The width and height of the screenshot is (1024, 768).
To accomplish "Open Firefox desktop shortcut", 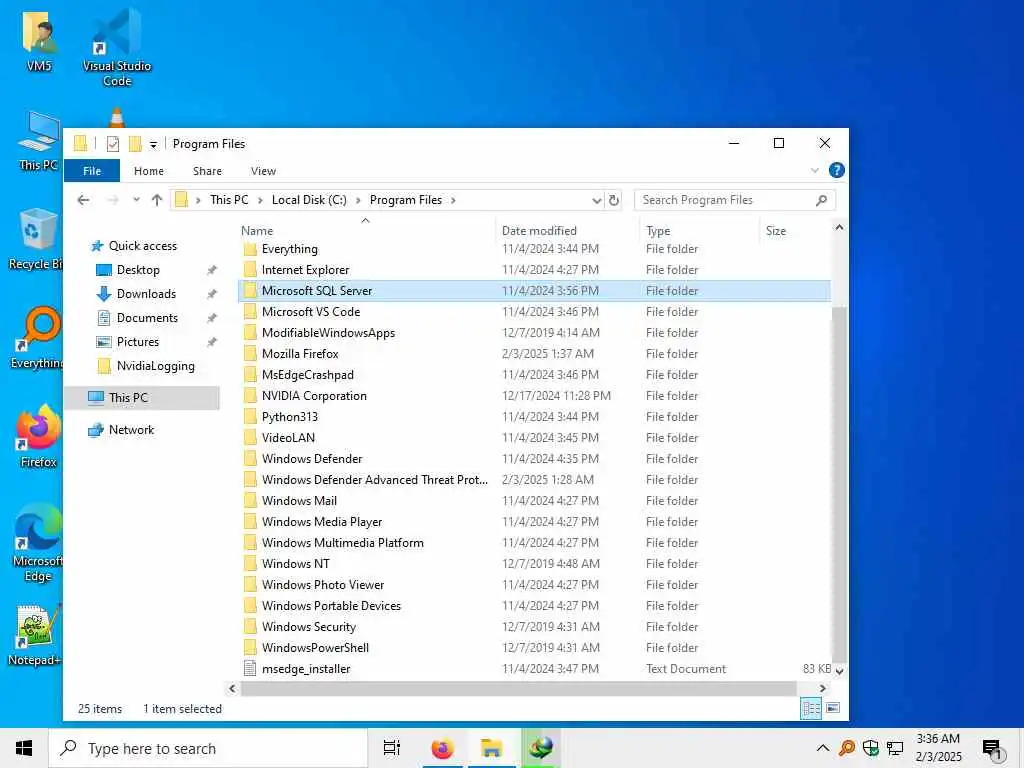I will pyautogui.click(x=39, y=436).
